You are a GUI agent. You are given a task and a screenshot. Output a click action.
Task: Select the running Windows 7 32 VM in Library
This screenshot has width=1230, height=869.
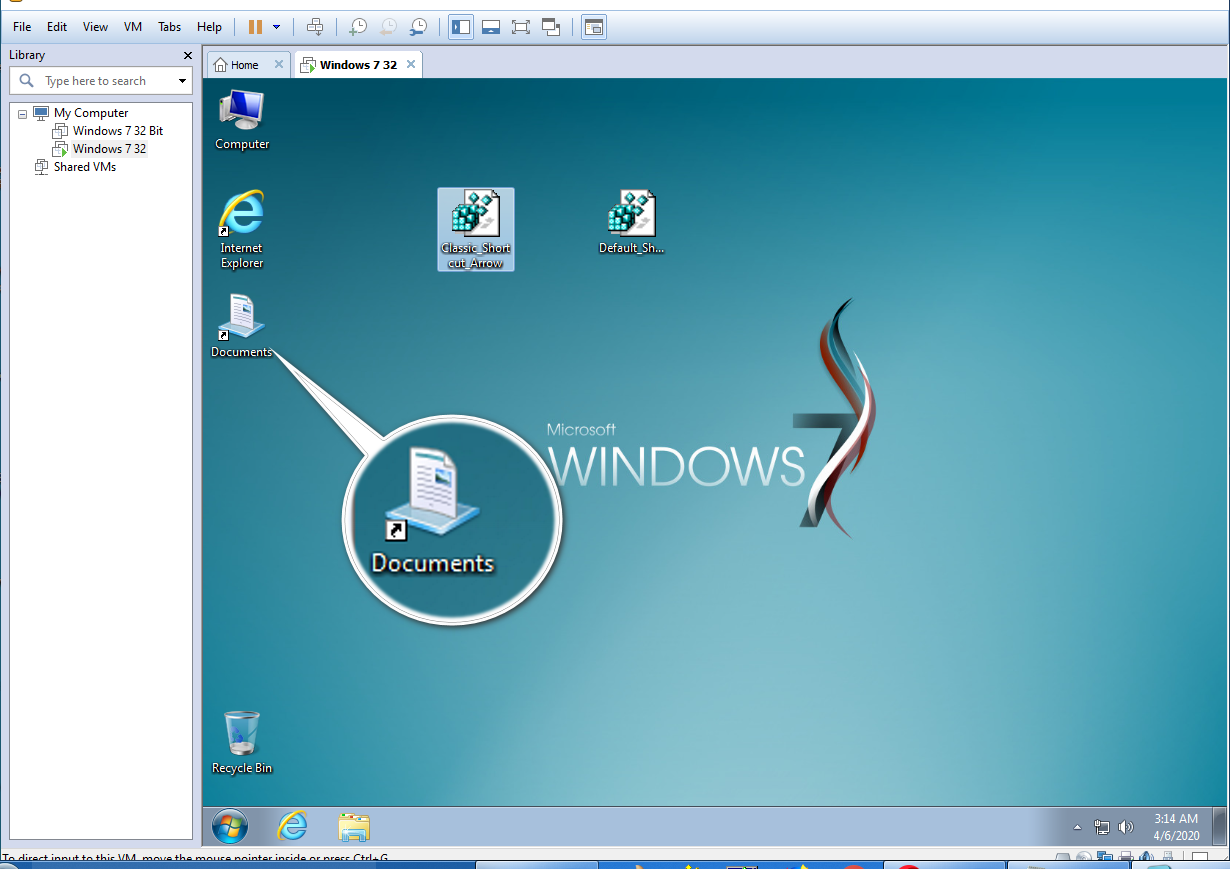pyautogui.click(x=110, y=149)
